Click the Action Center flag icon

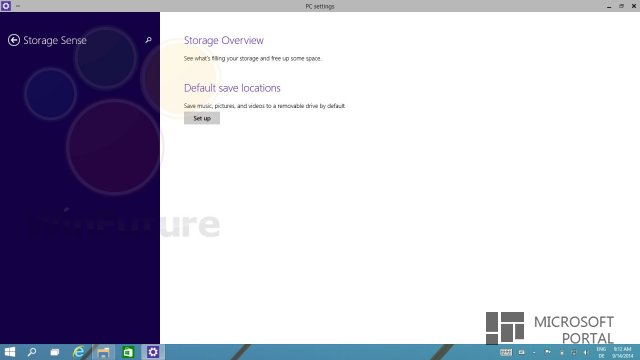548,352
